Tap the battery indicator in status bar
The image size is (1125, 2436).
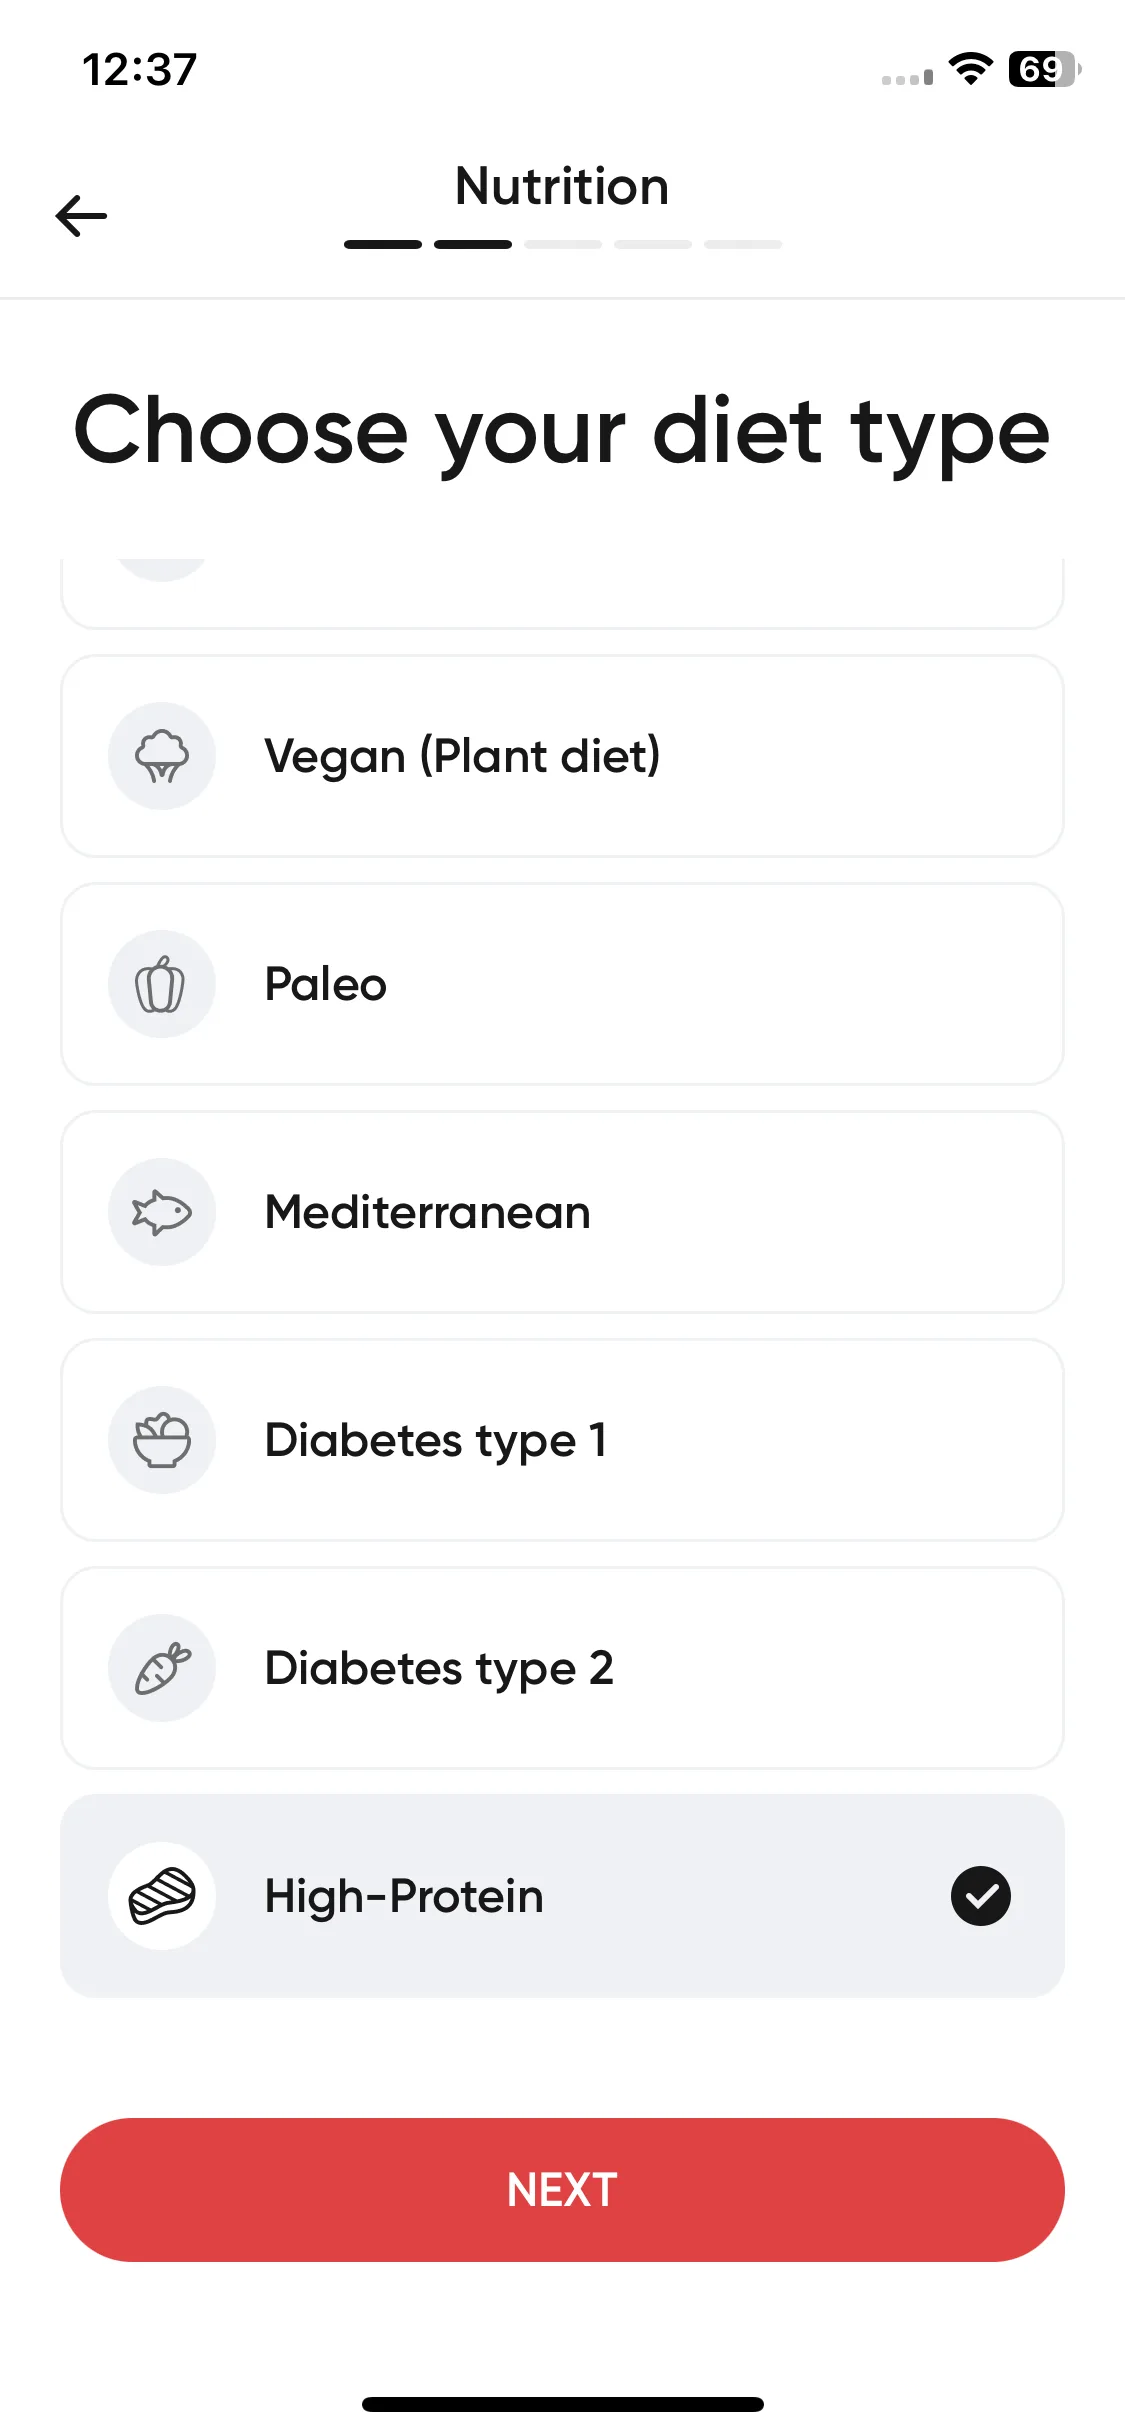click(1045, 69)
